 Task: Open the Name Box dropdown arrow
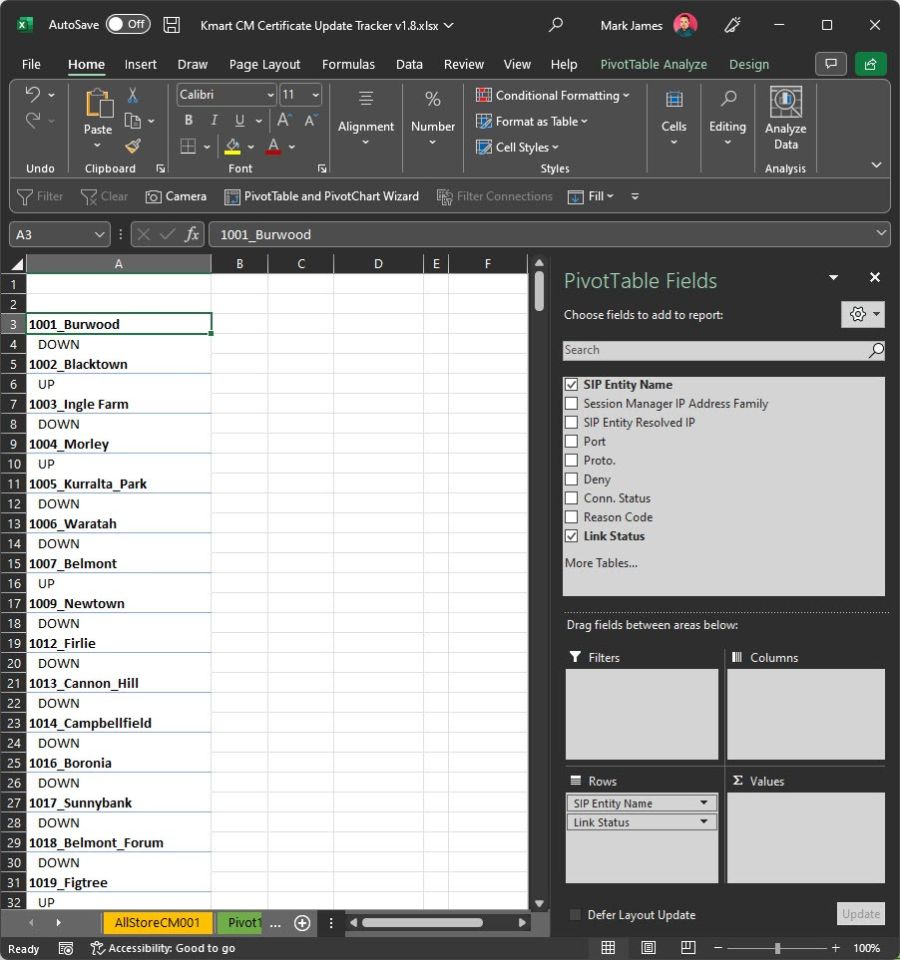pos(99,234)
